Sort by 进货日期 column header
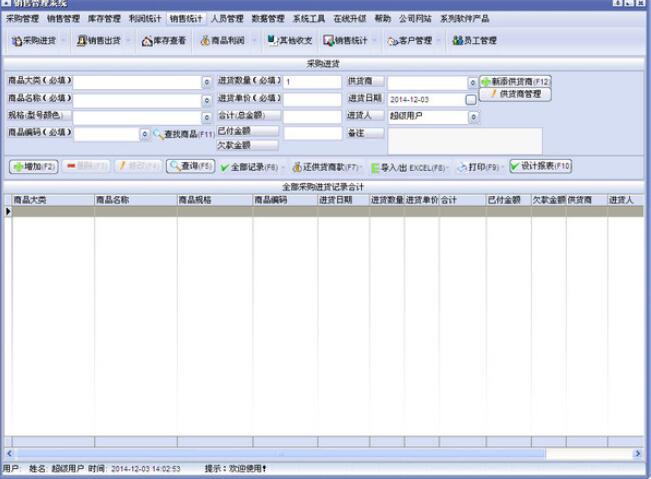The image size is (651, 479). [343, 200]
